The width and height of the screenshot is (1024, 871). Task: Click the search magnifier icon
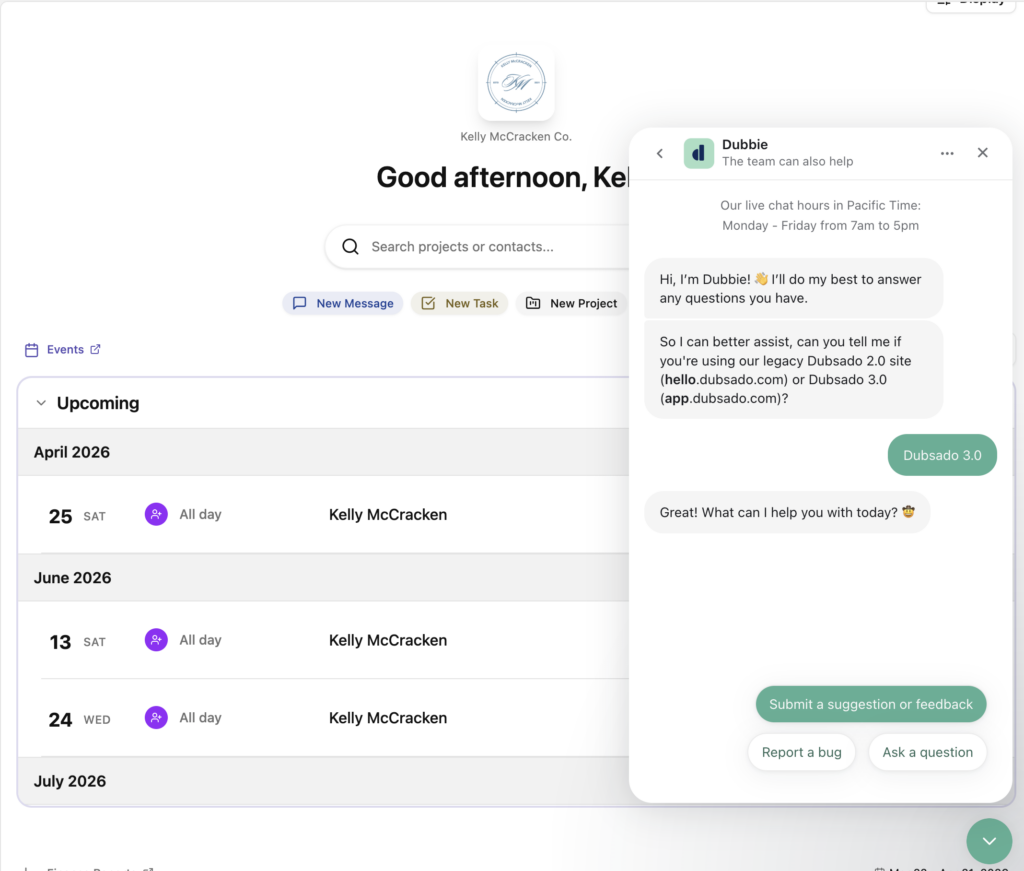tap(350, 247)
